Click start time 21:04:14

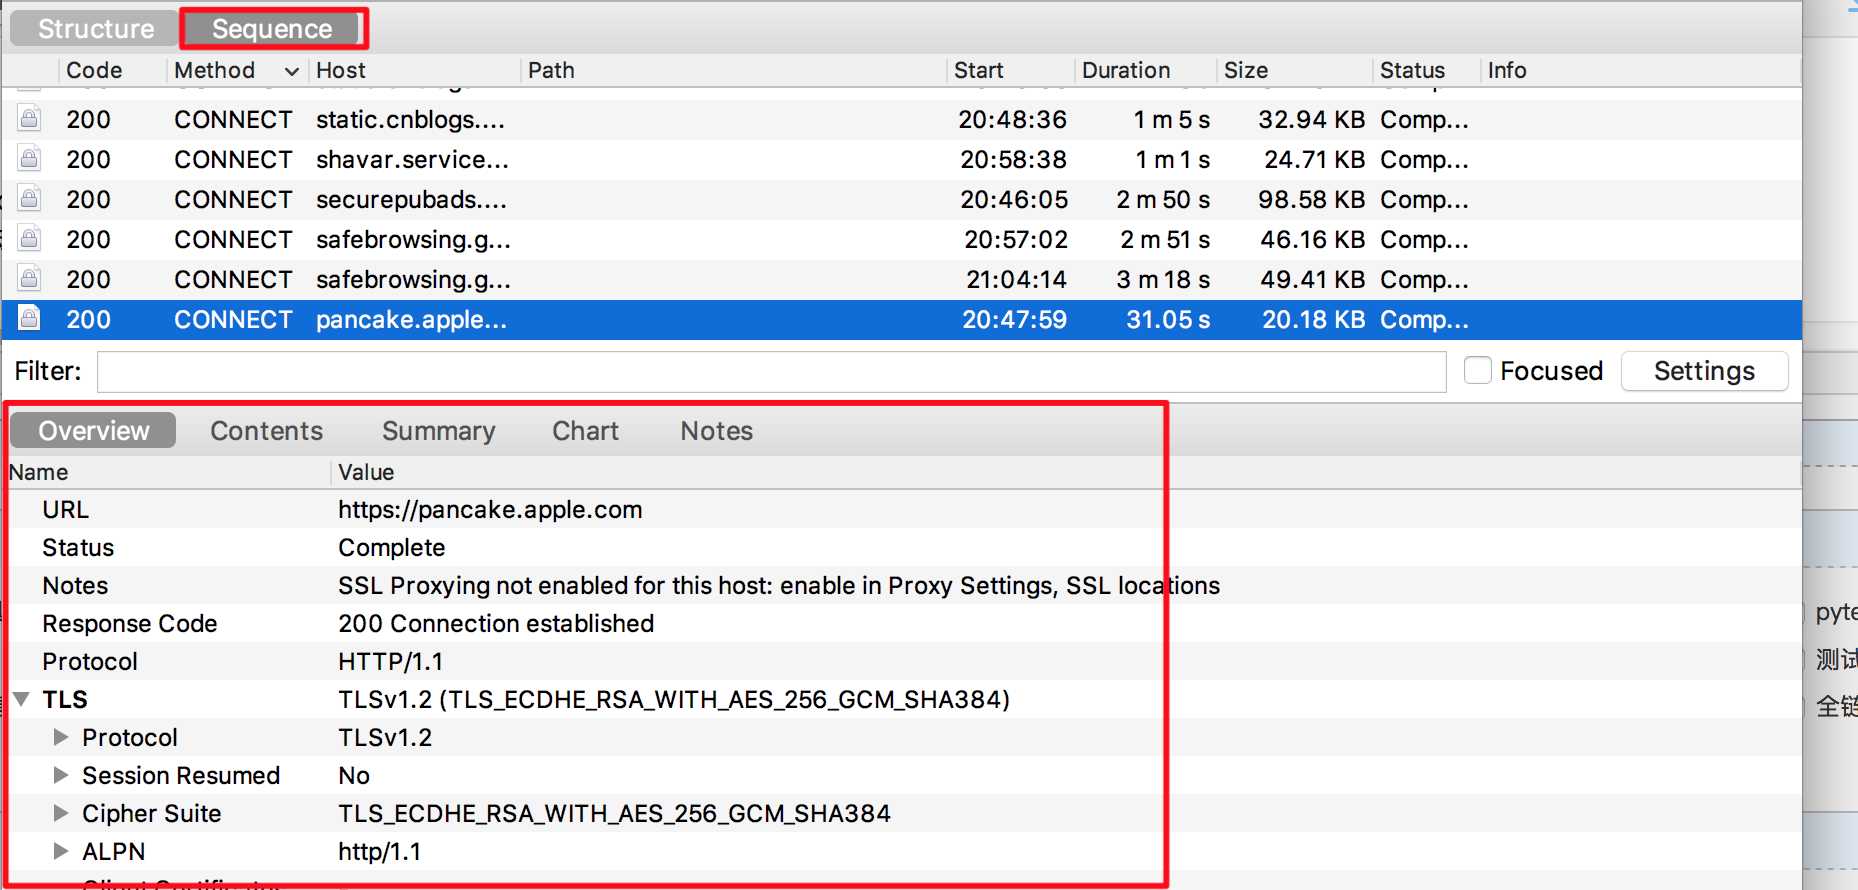pyautogui.click(x=1016, y=279)
